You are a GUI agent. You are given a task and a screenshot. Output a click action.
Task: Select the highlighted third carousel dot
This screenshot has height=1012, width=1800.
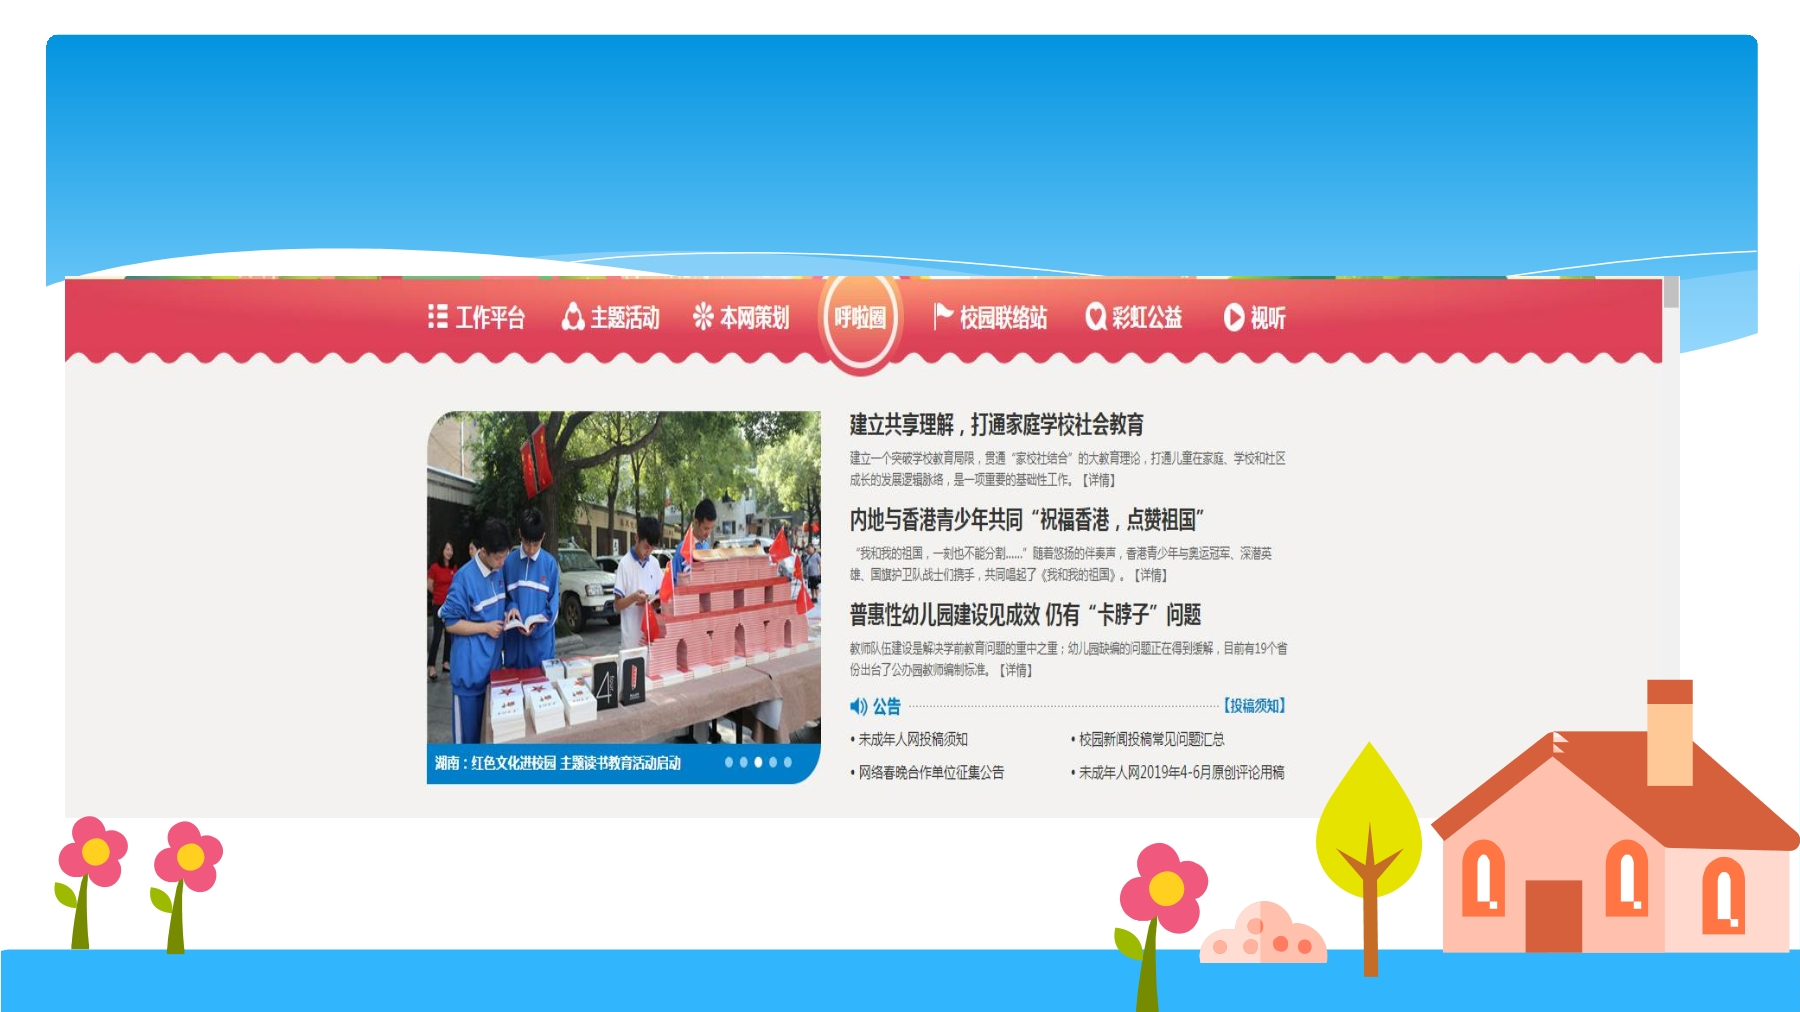(758, 762)
